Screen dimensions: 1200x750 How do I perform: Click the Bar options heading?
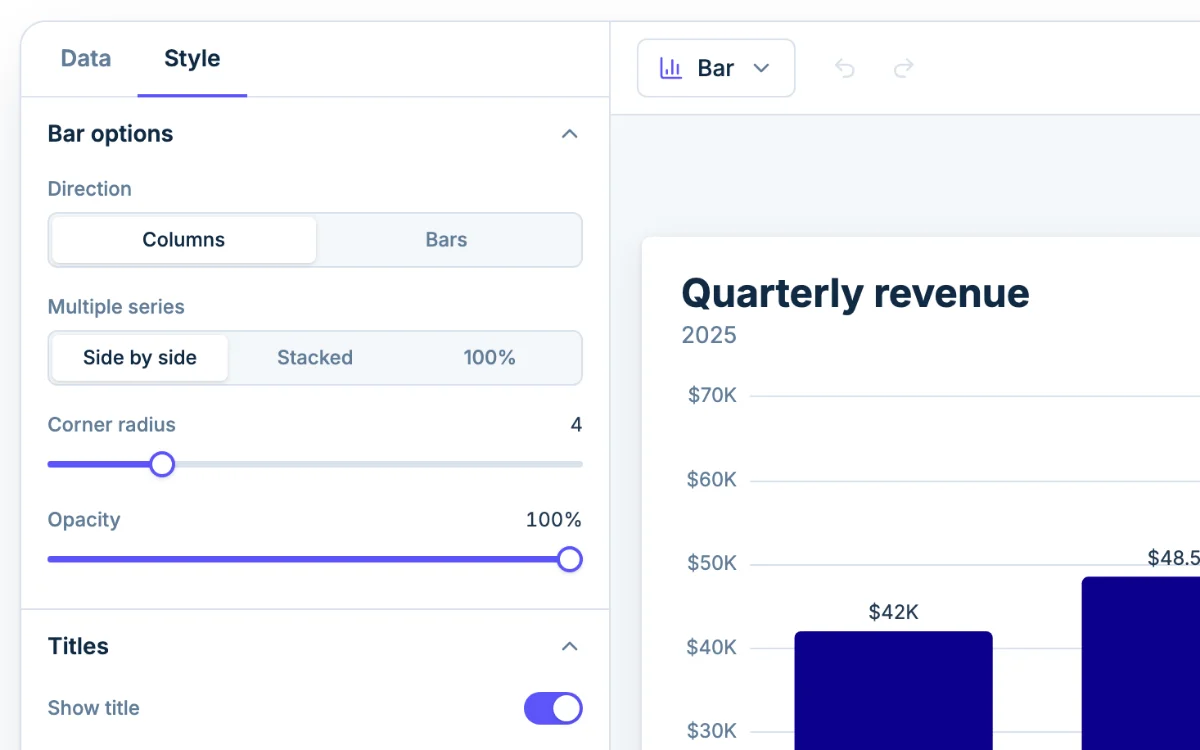tap(110, 134)
